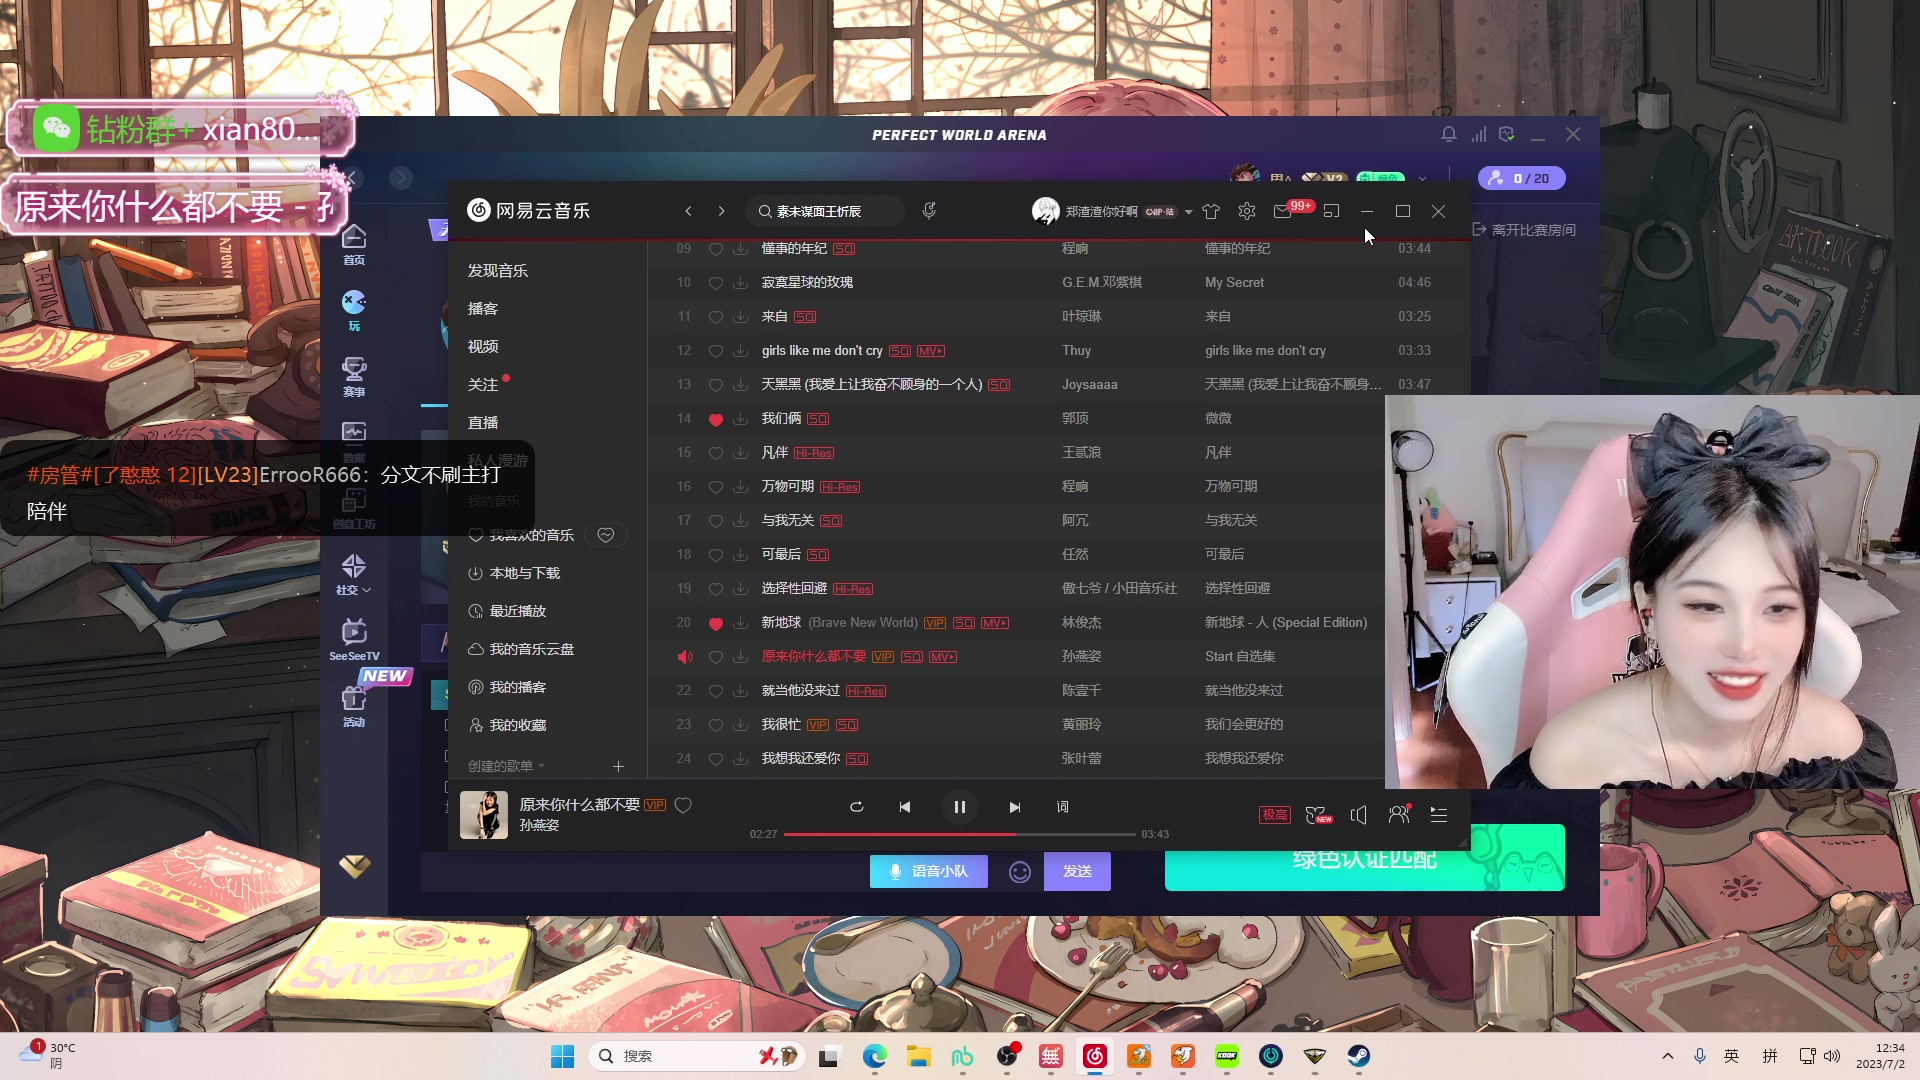This screenshot has width=1920, height=1080.
Task: Open the player volume control
Action: click(x=1358, y=815)
